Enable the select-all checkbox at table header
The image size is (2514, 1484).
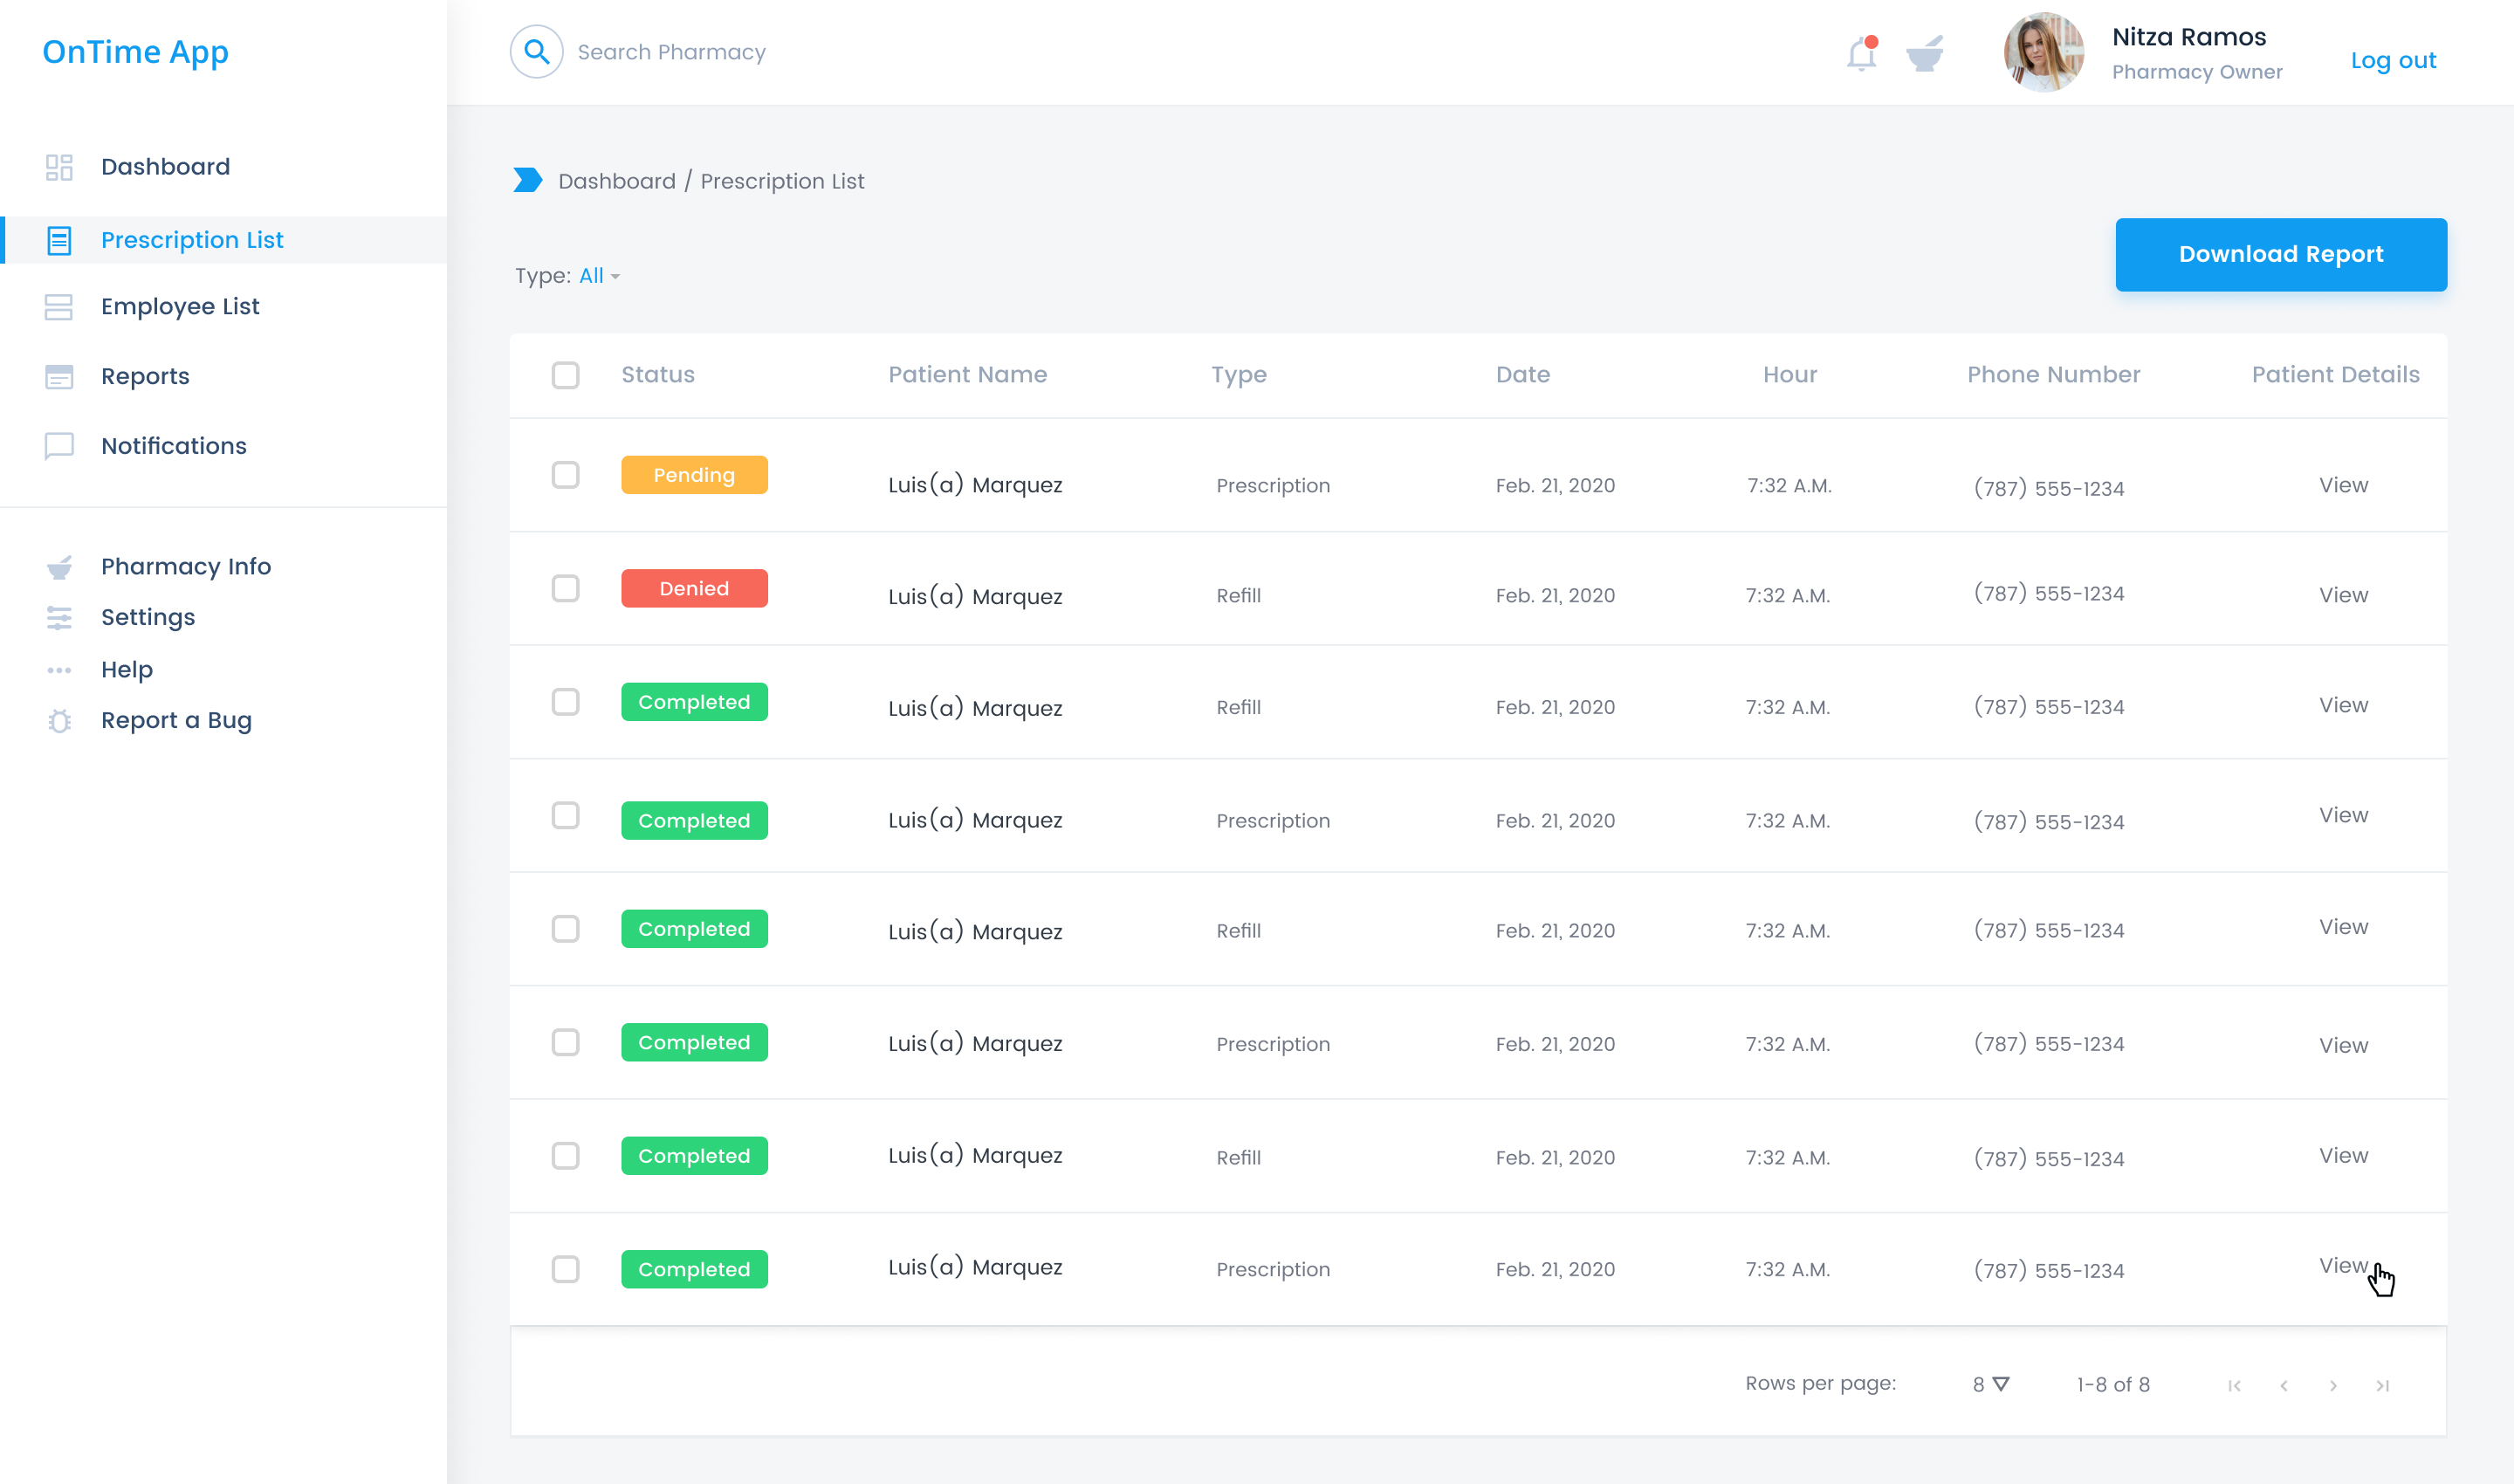(x=566, y=374)
